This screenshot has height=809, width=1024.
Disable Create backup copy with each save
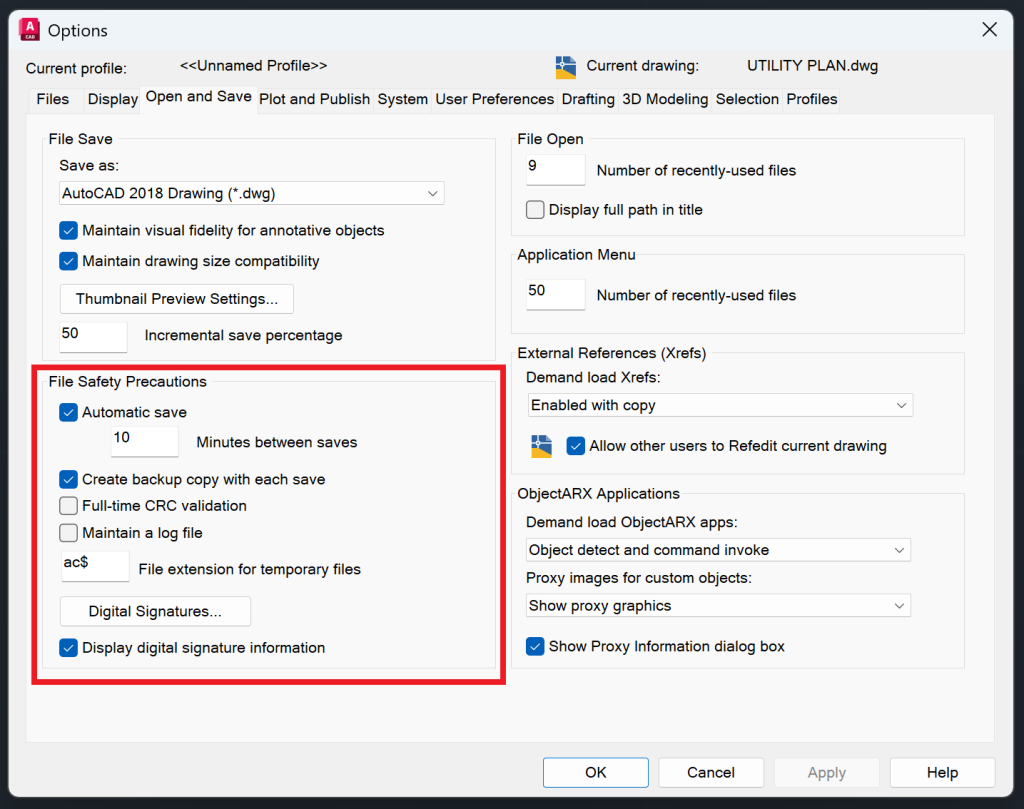point(68,479)
